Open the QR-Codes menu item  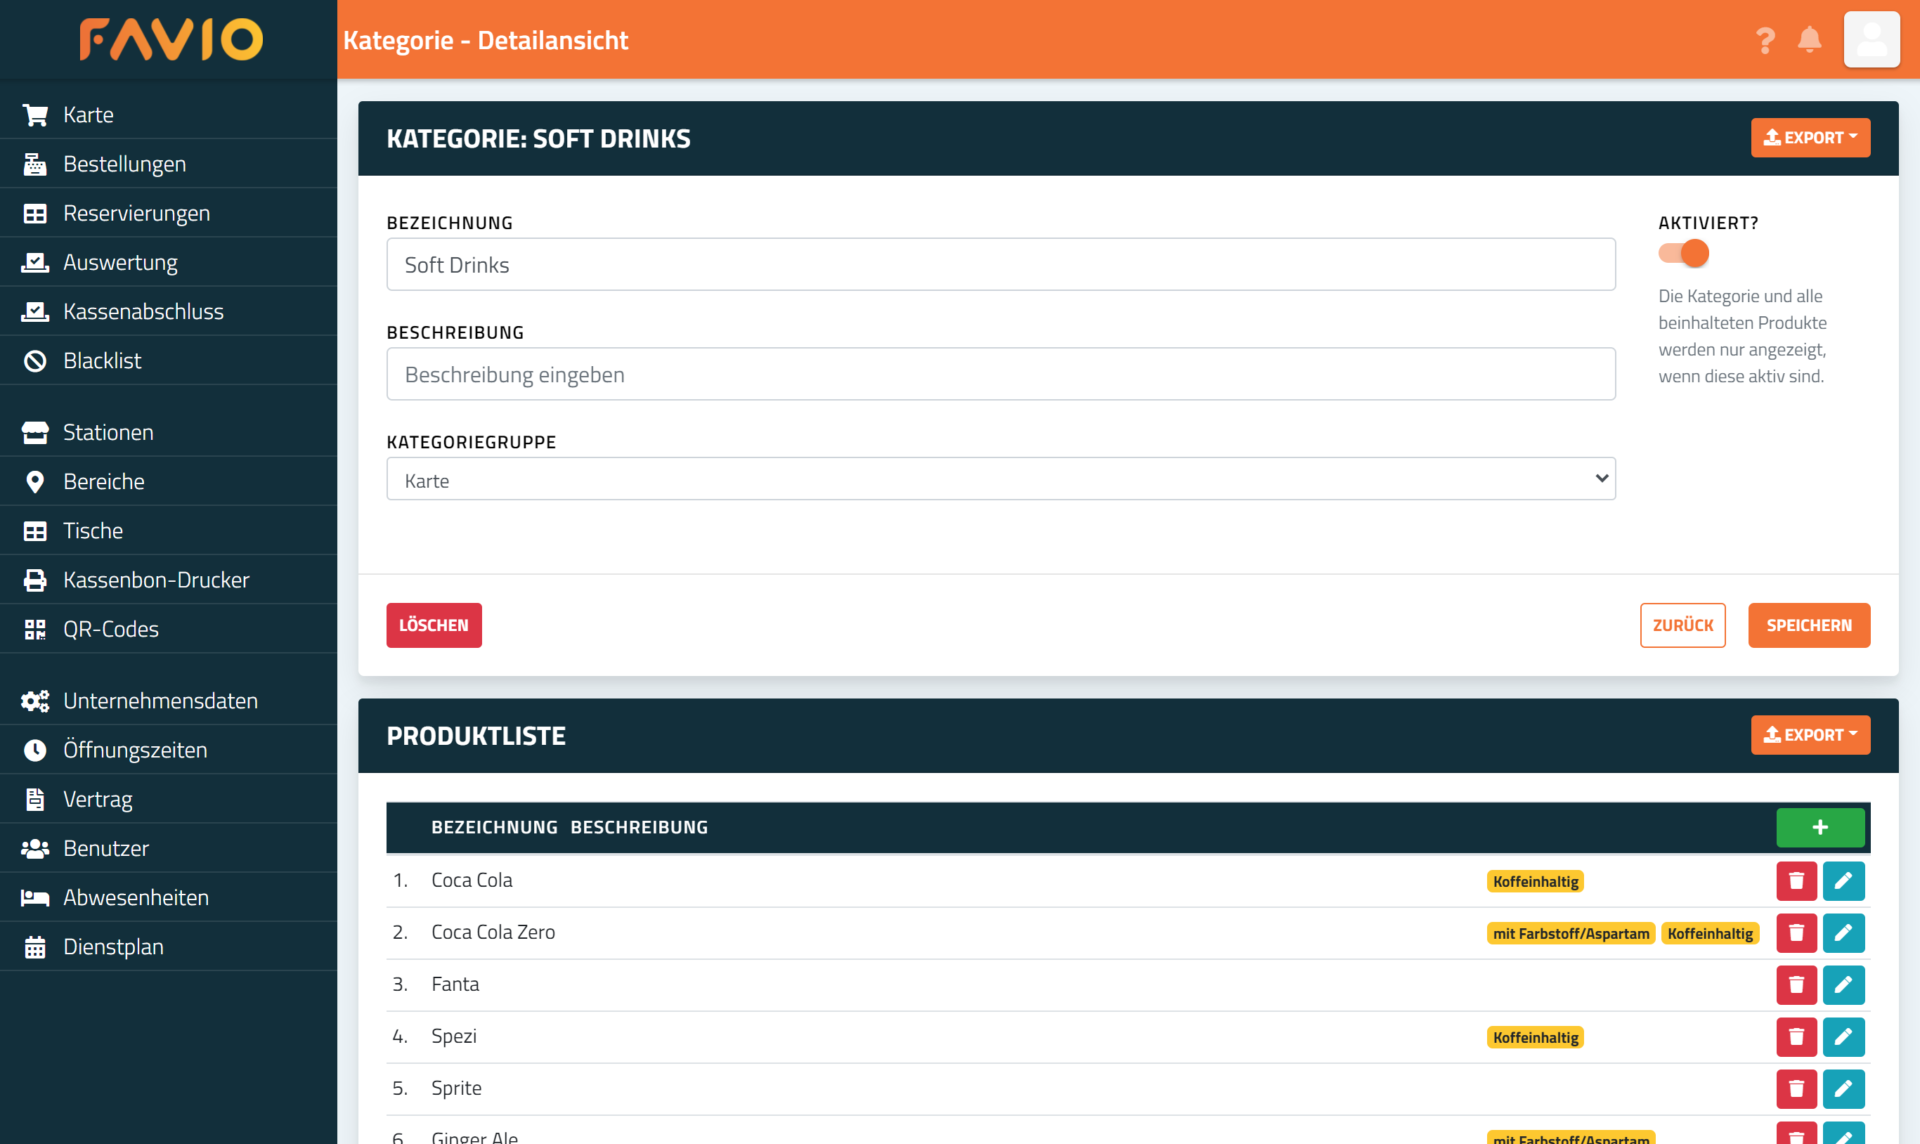pyautogui.click(x=110, y=629)
